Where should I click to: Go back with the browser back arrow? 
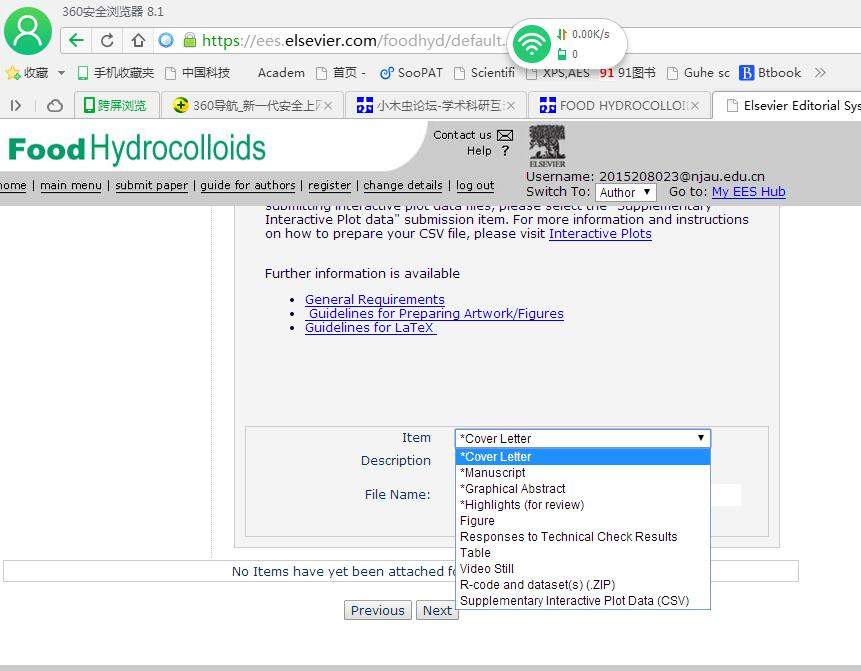tap(76, 40)
